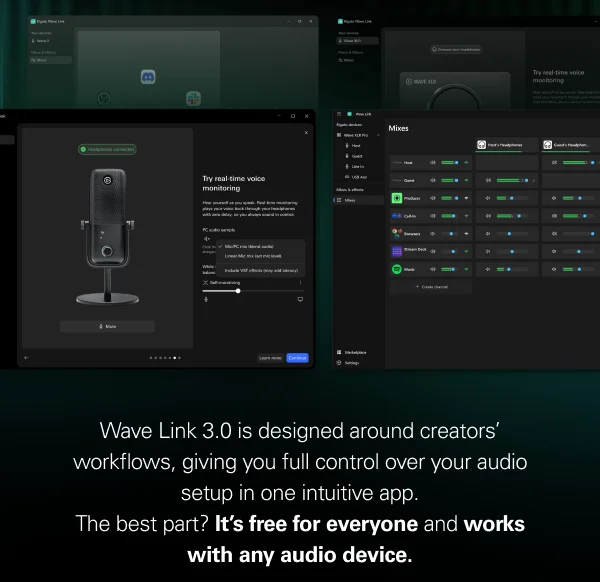Click the Browsers channel Chrome icon cluster
The height and width of the screenshot is (582, 600).
(397, 233)
